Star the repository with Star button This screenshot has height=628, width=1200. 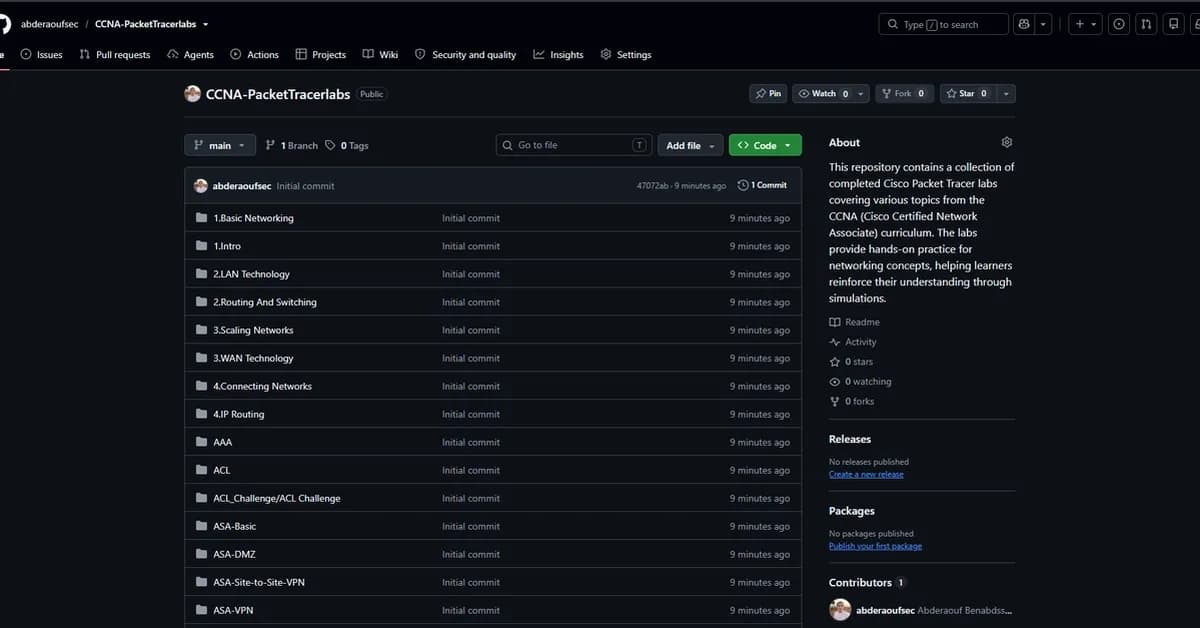pyautogui.click(x=967, y=94)
